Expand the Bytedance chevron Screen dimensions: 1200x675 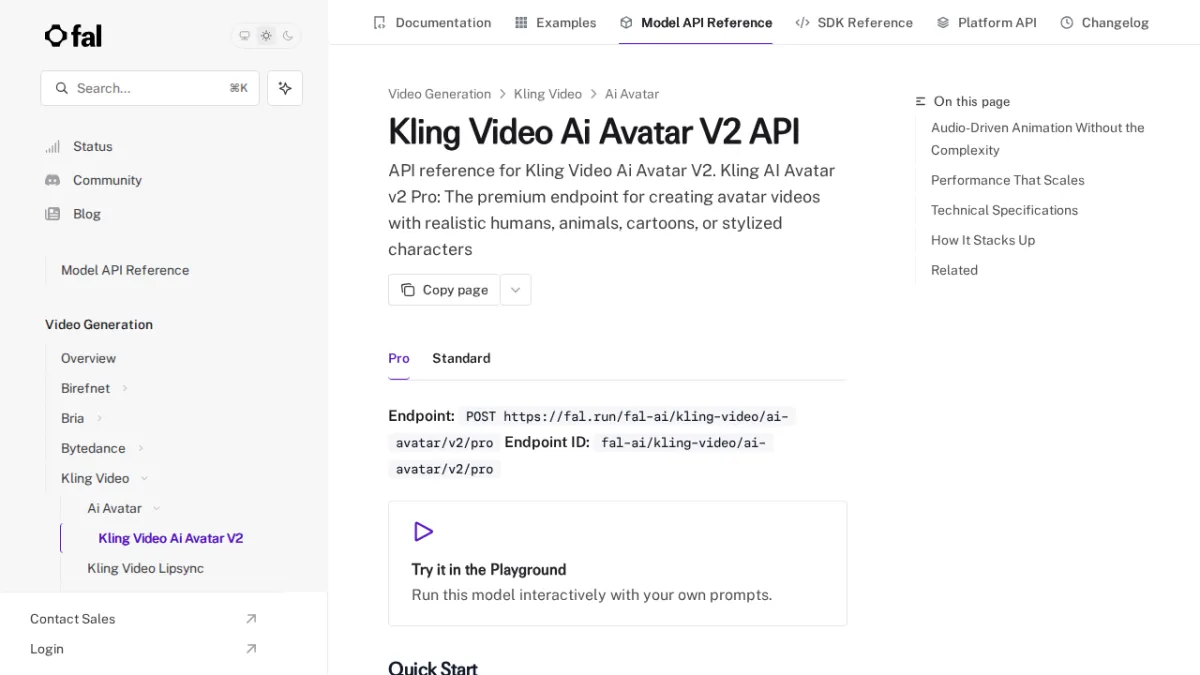pyautogui.click(x=141, y=448)
